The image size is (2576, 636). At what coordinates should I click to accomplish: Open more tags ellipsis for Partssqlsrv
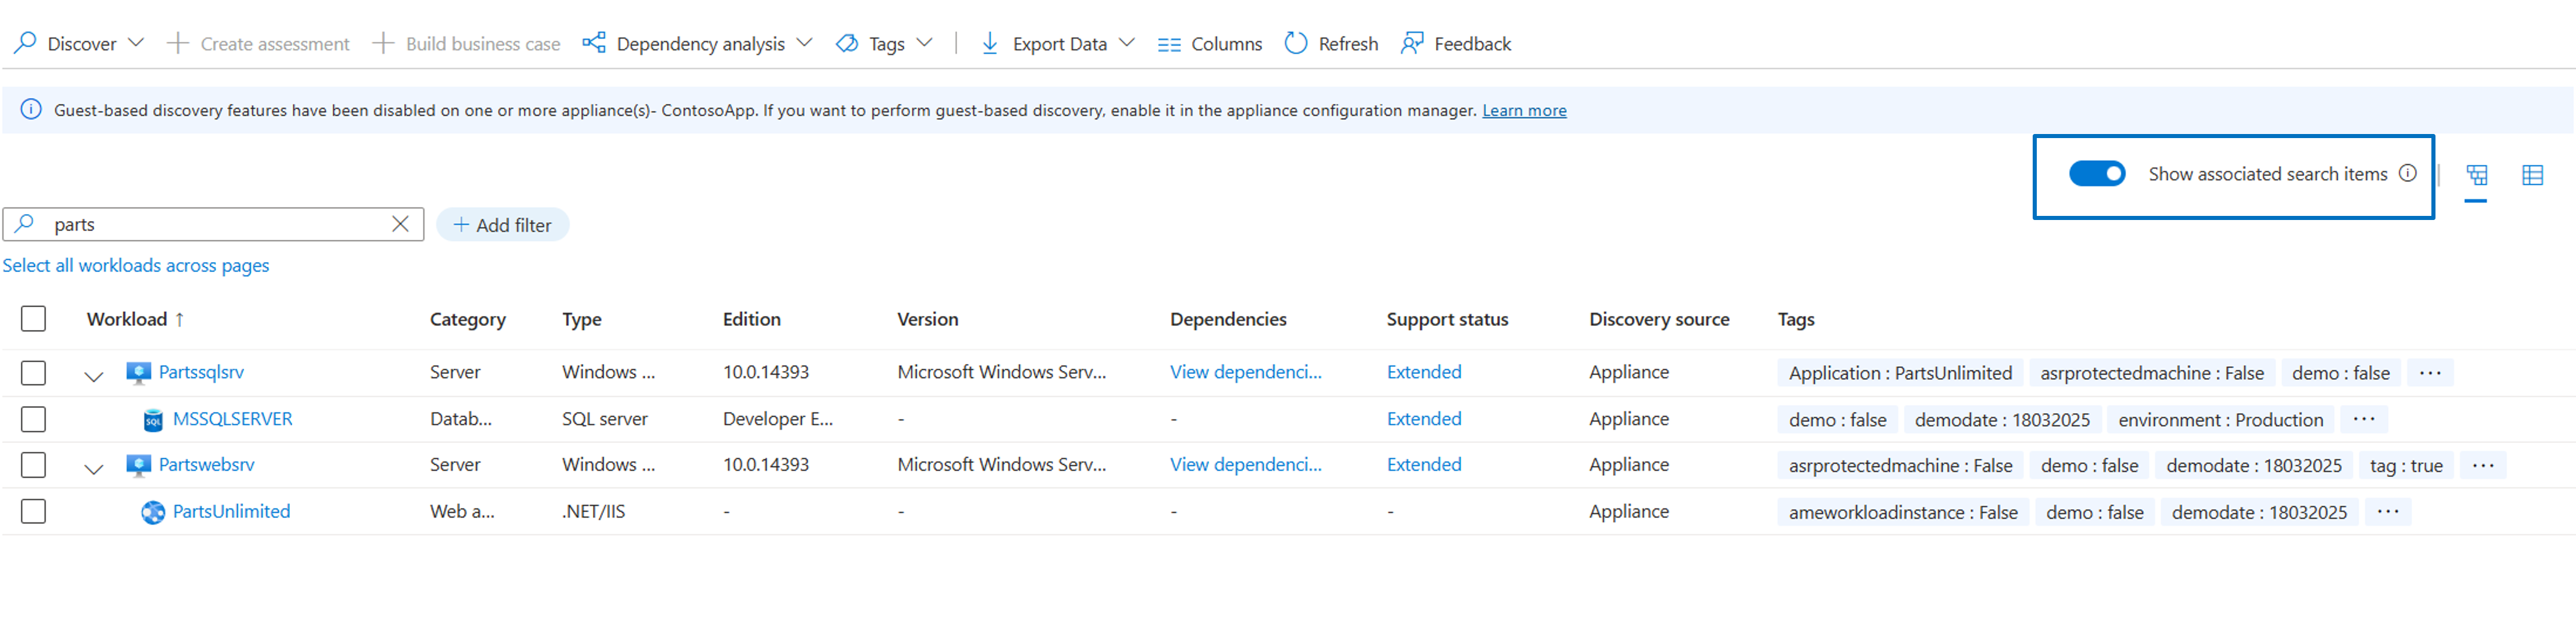coord(2430,373)
